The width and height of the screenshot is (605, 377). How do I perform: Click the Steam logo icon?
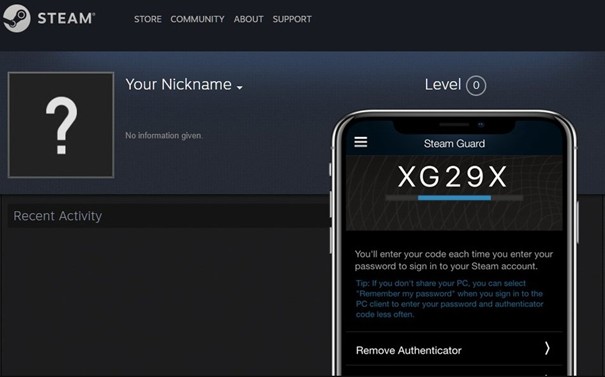click(16, 18)
